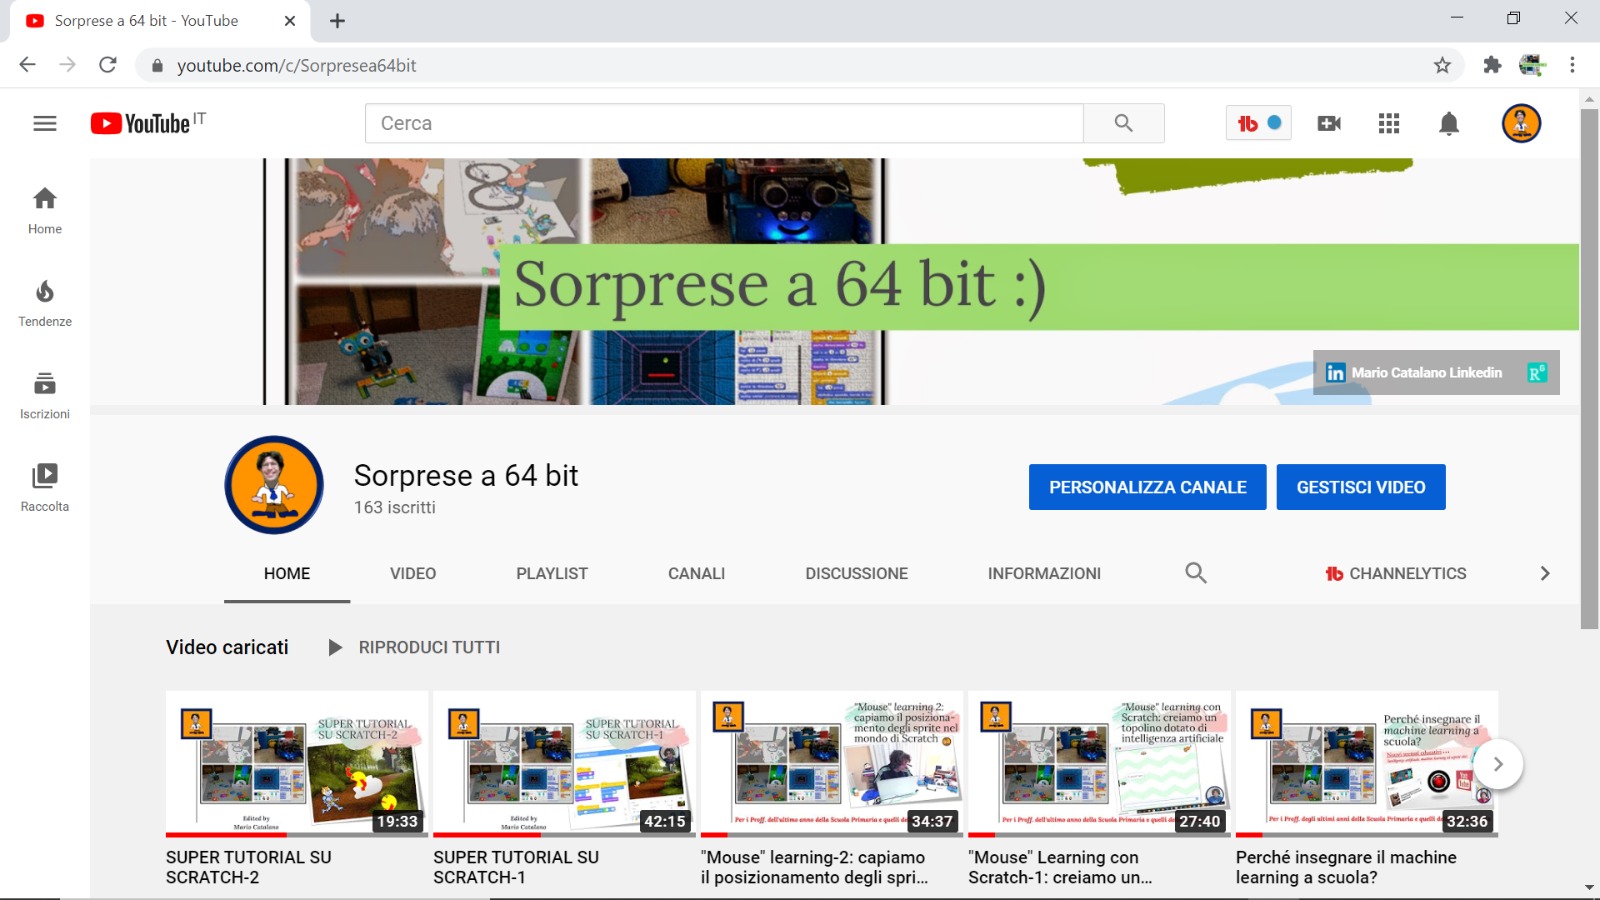This screenshot has height=900, width=1600.
Task: Open the Video caricati section heading
Action: coord(227,647)
